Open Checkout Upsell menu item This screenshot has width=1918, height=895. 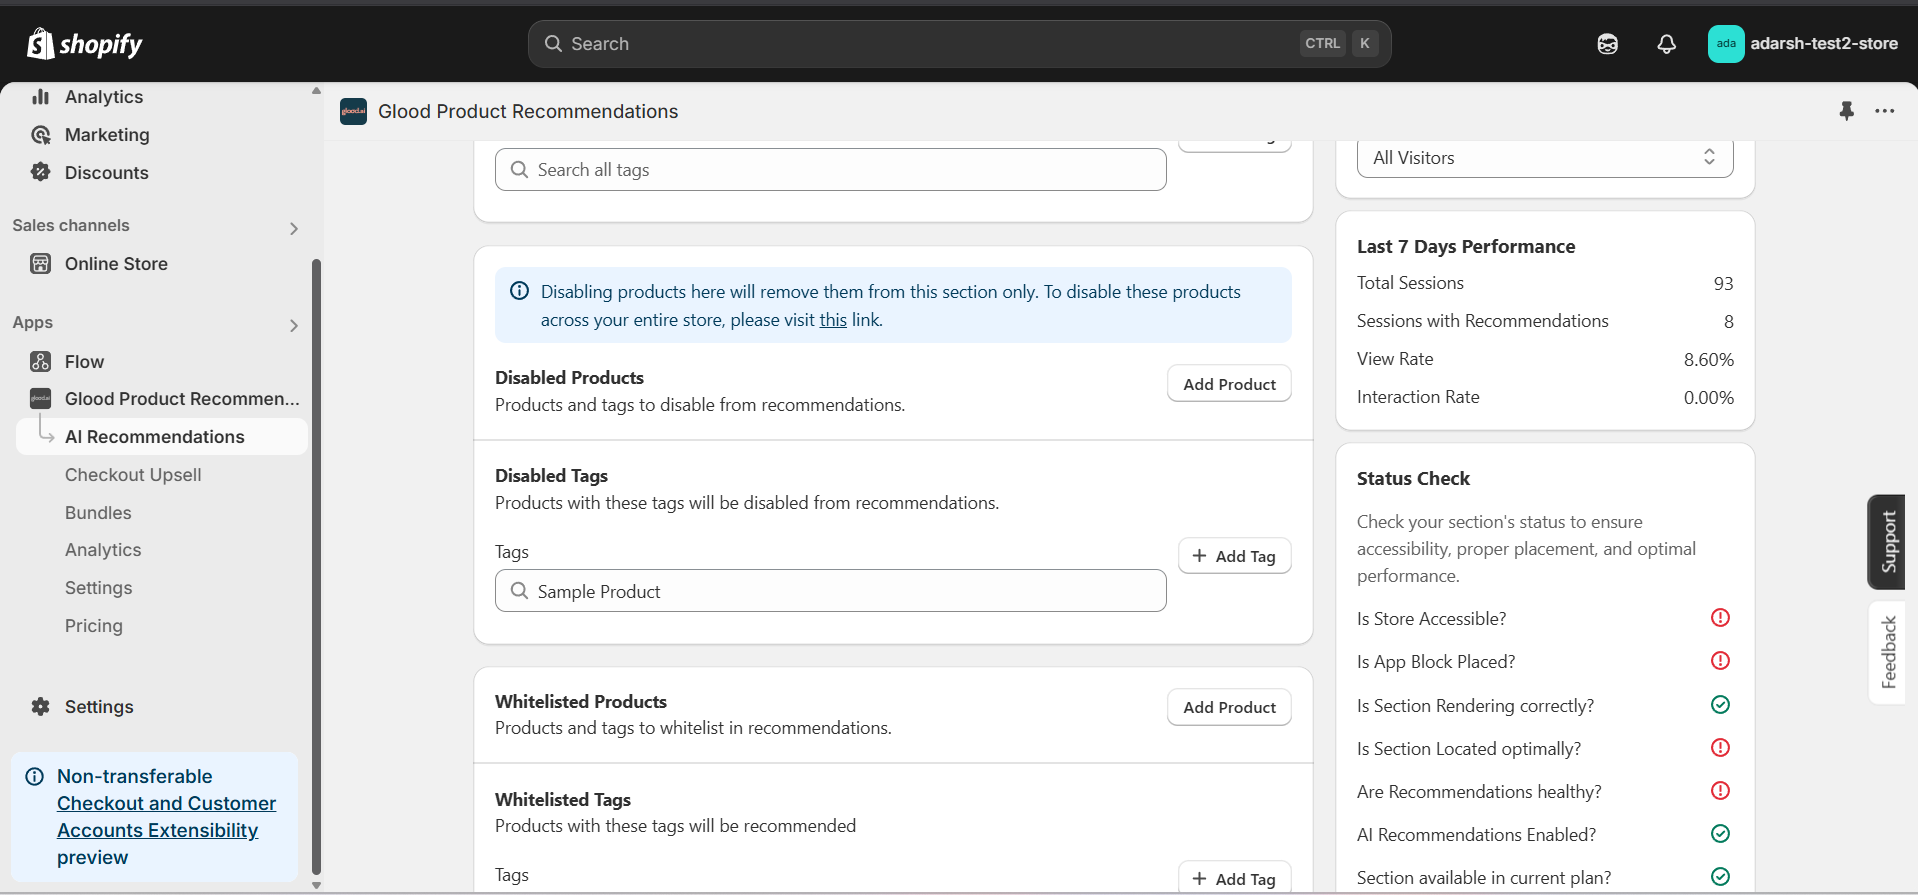pyautogui.click(x=133, y=475)
